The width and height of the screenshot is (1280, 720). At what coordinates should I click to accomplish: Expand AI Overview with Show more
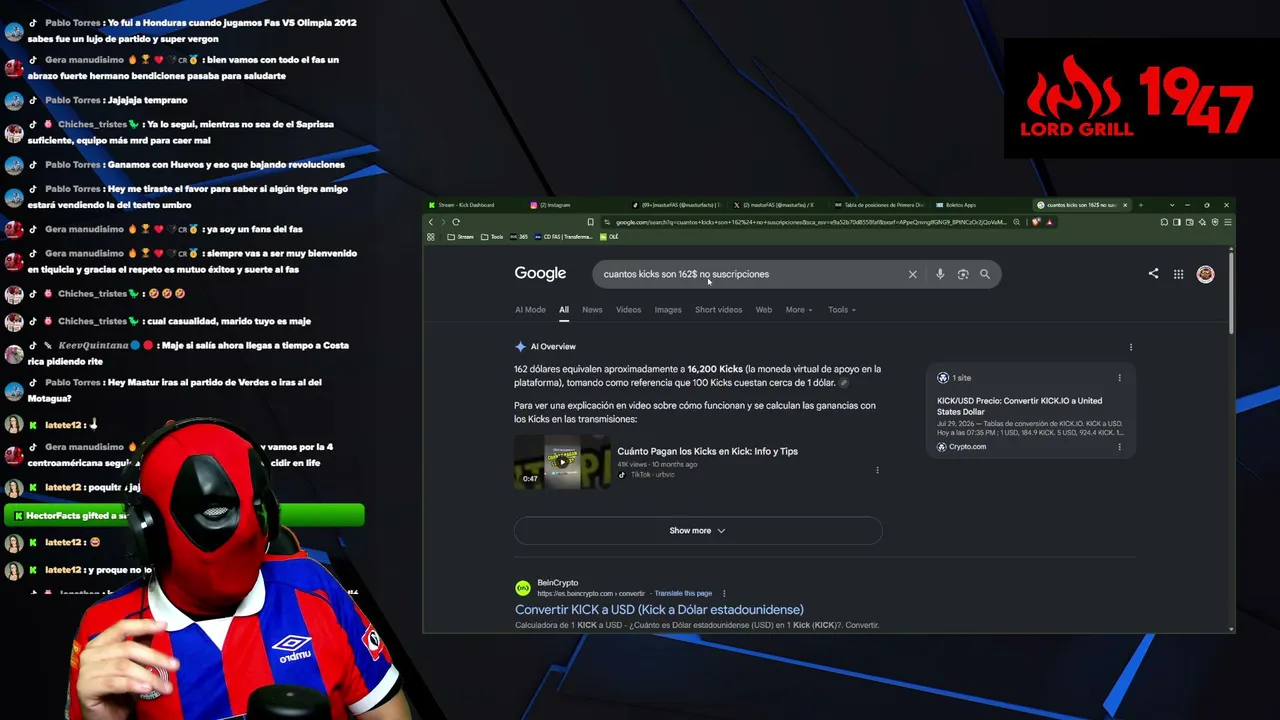pyautogui.click(x=698, y=531)
